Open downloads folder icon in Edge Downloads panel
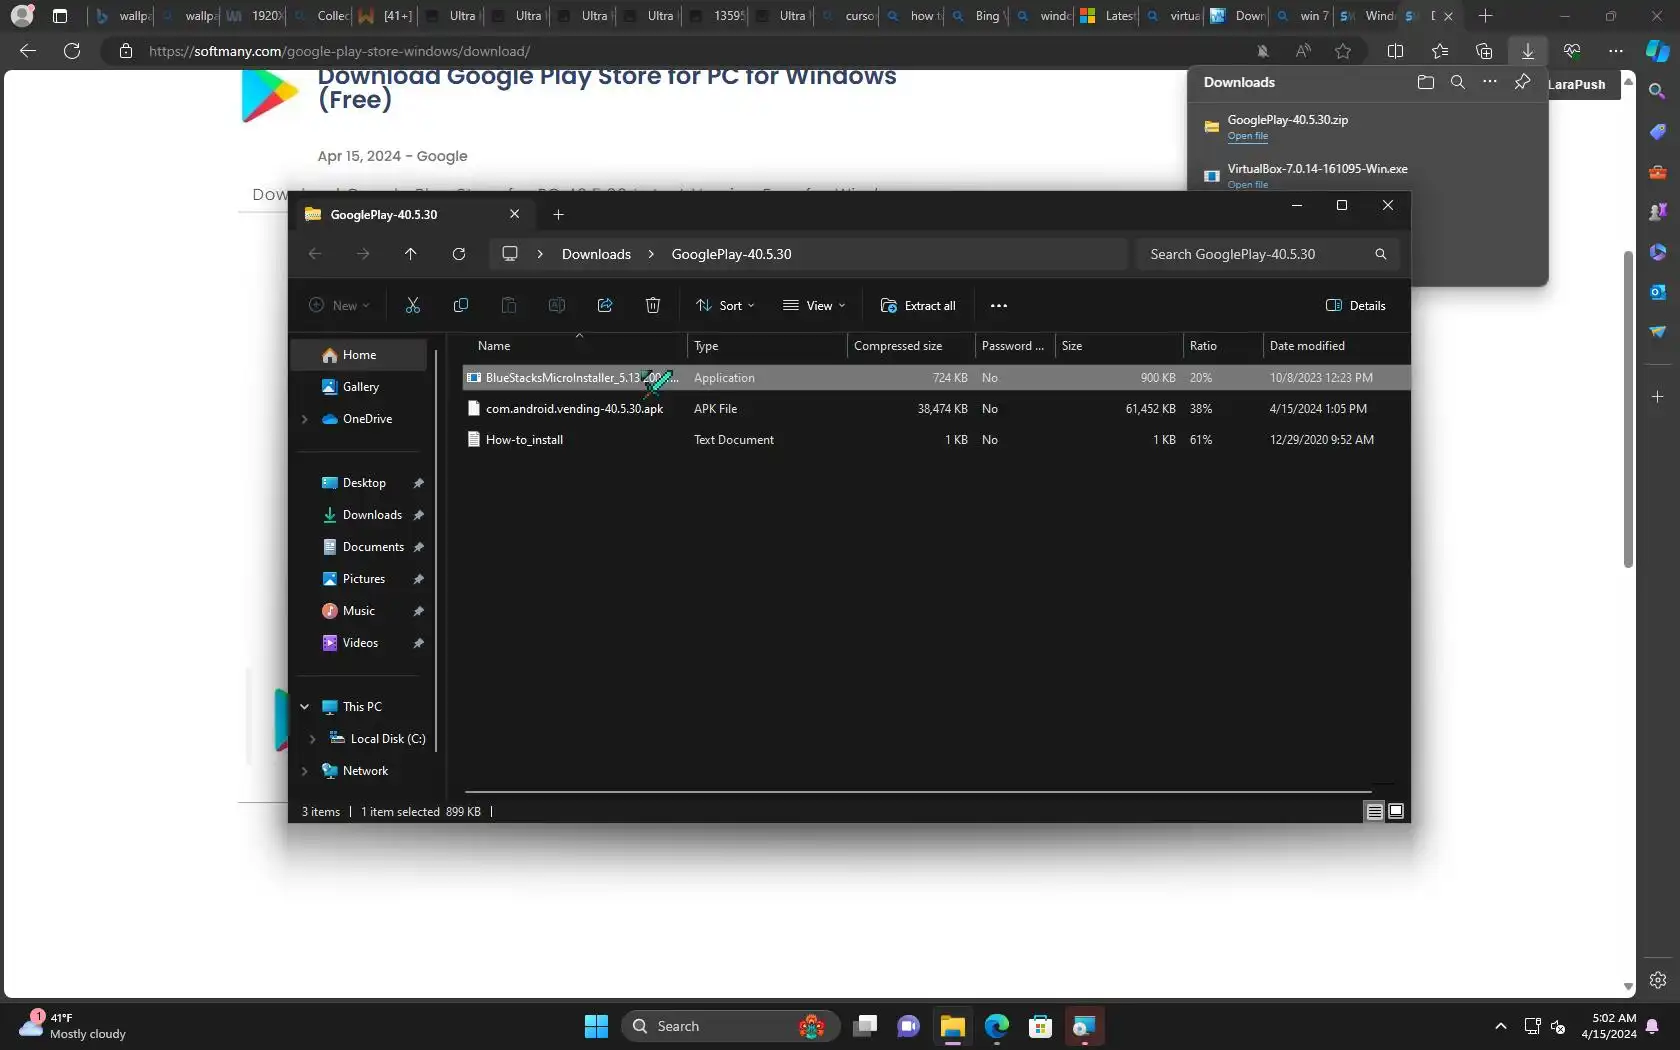 pos(1426,82)
